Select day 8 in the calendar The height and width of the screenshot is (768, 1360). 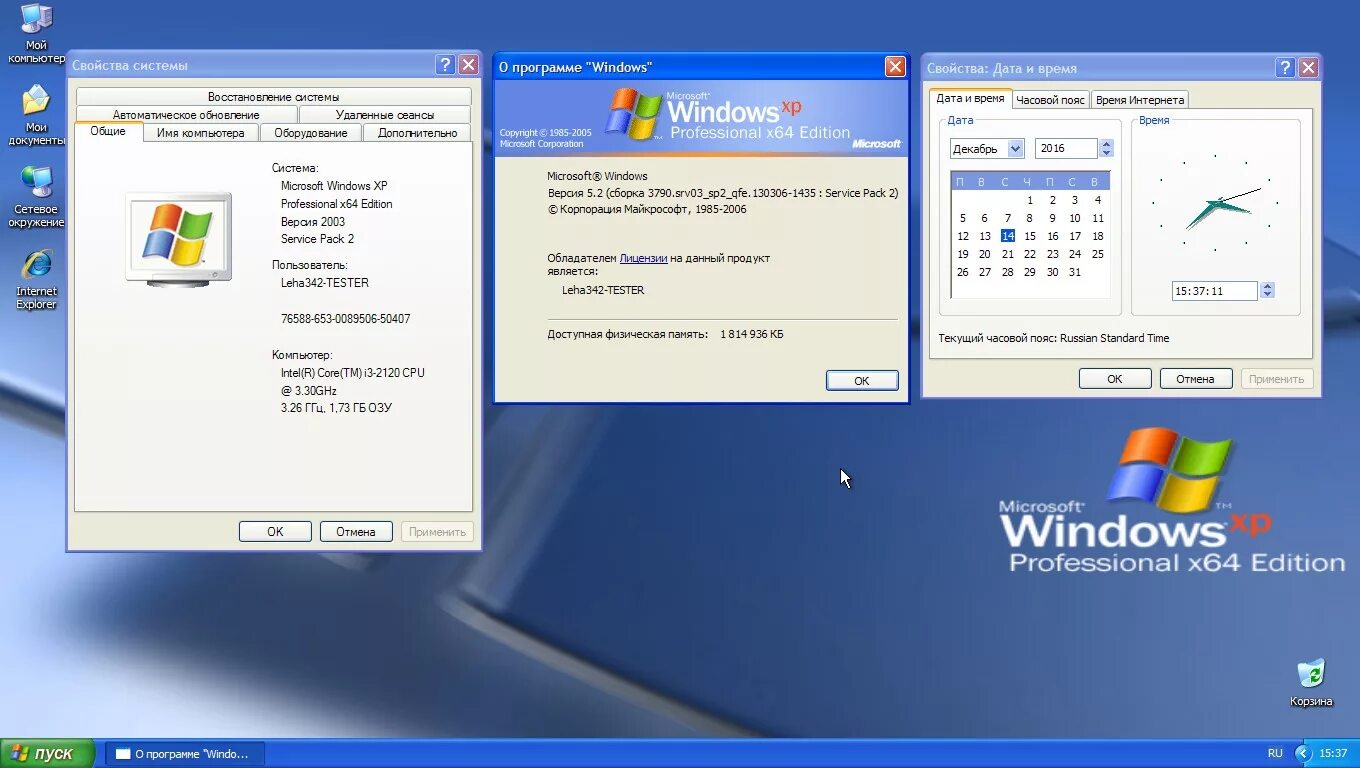pos(1030,218)
